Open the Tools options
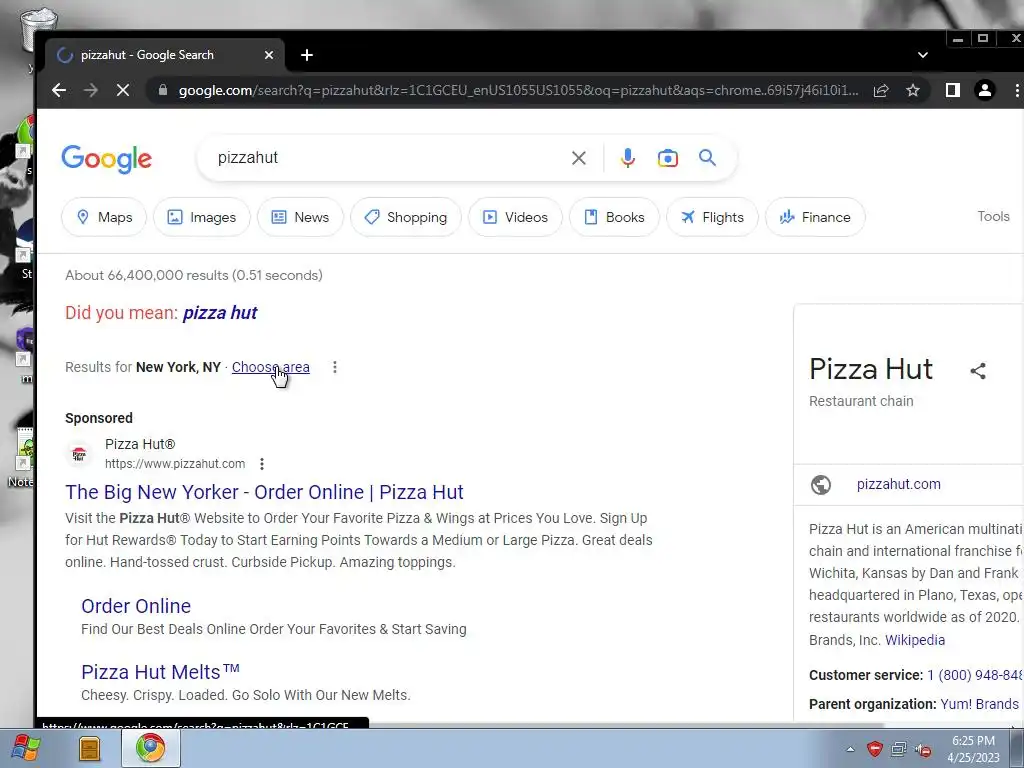The width and height of the screenshot is (1024, 768). 993,216
